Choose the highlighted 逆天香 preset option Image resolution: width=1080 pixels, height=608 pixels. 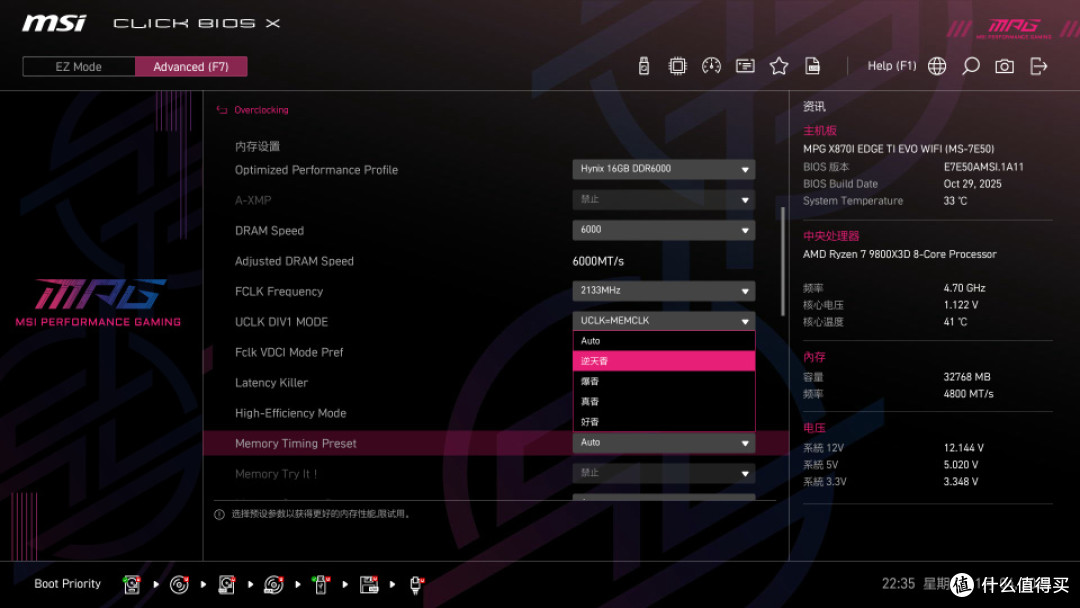point(663,361)
